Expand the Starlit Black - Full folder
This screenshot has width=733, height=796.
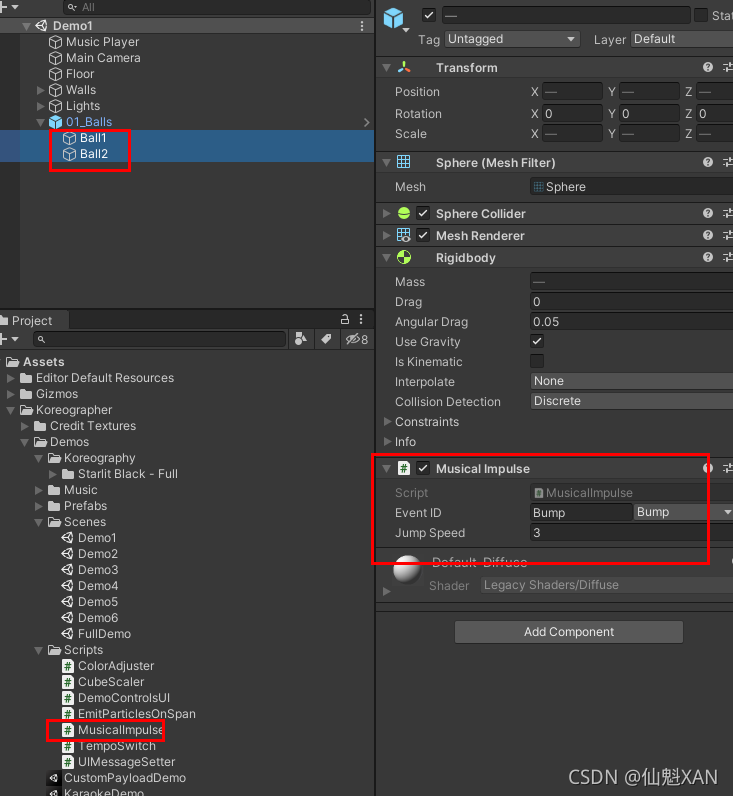(x=53, y=474)
